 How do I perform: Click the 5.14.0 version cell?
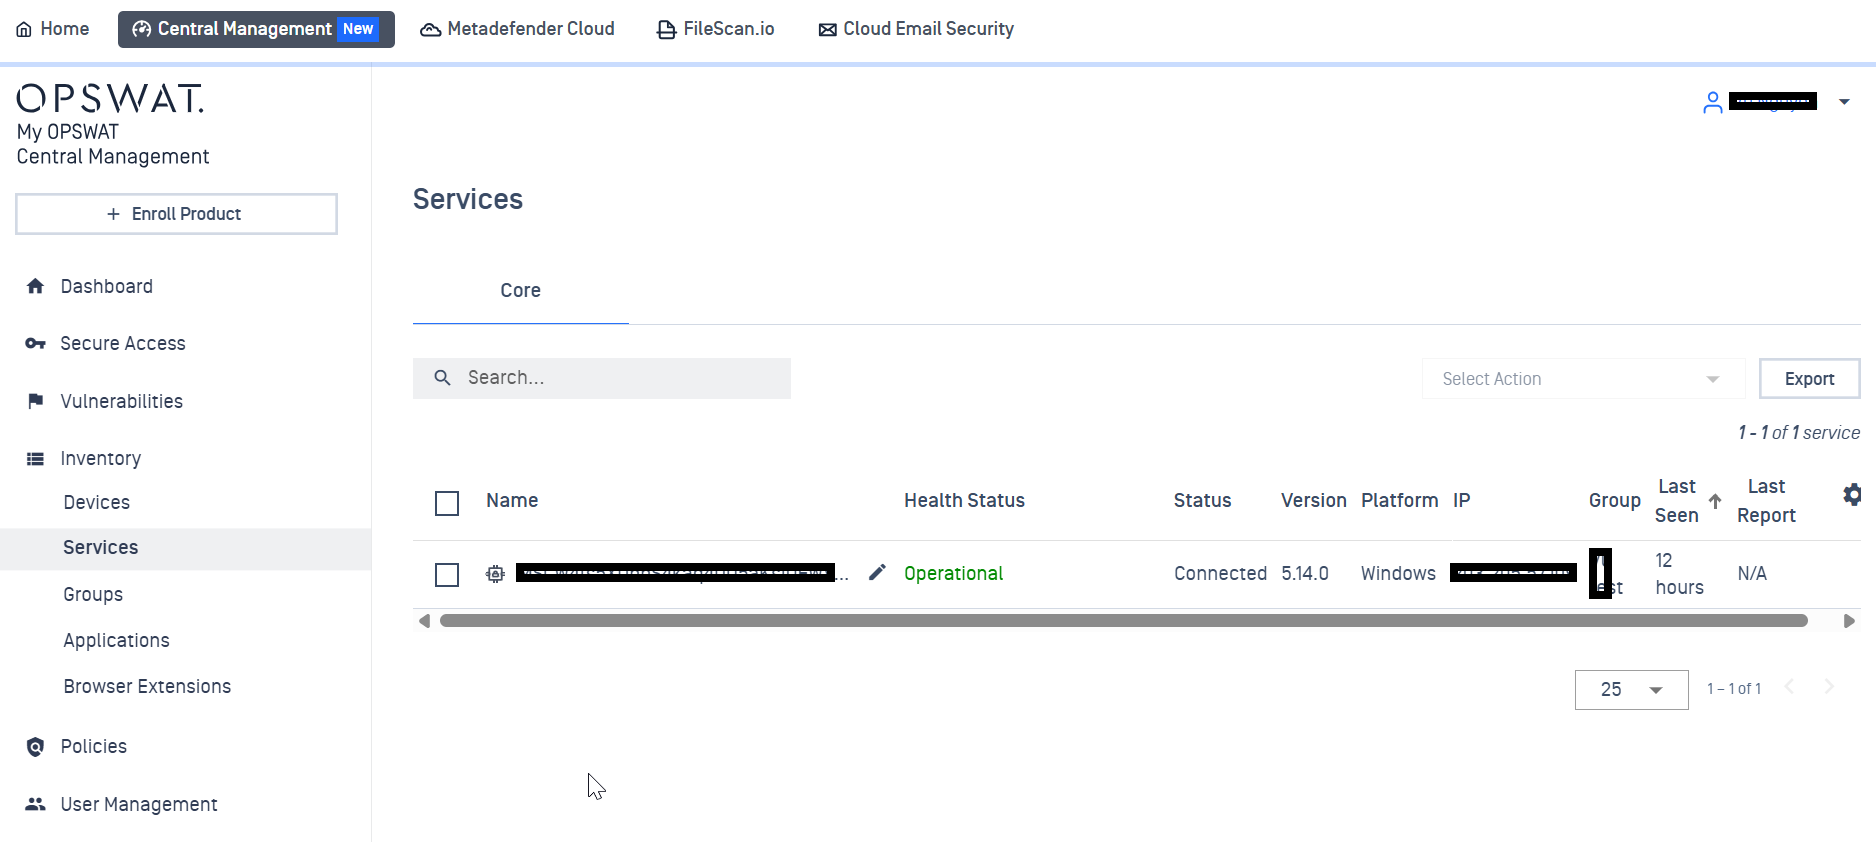1305,573
